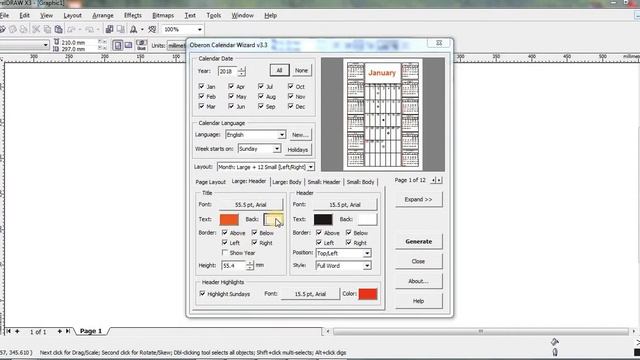Image resolution: width=640 pixels, height=360 pixels.
Task: Go to first page navigator arrow
Action: click(x=9, y=331)
